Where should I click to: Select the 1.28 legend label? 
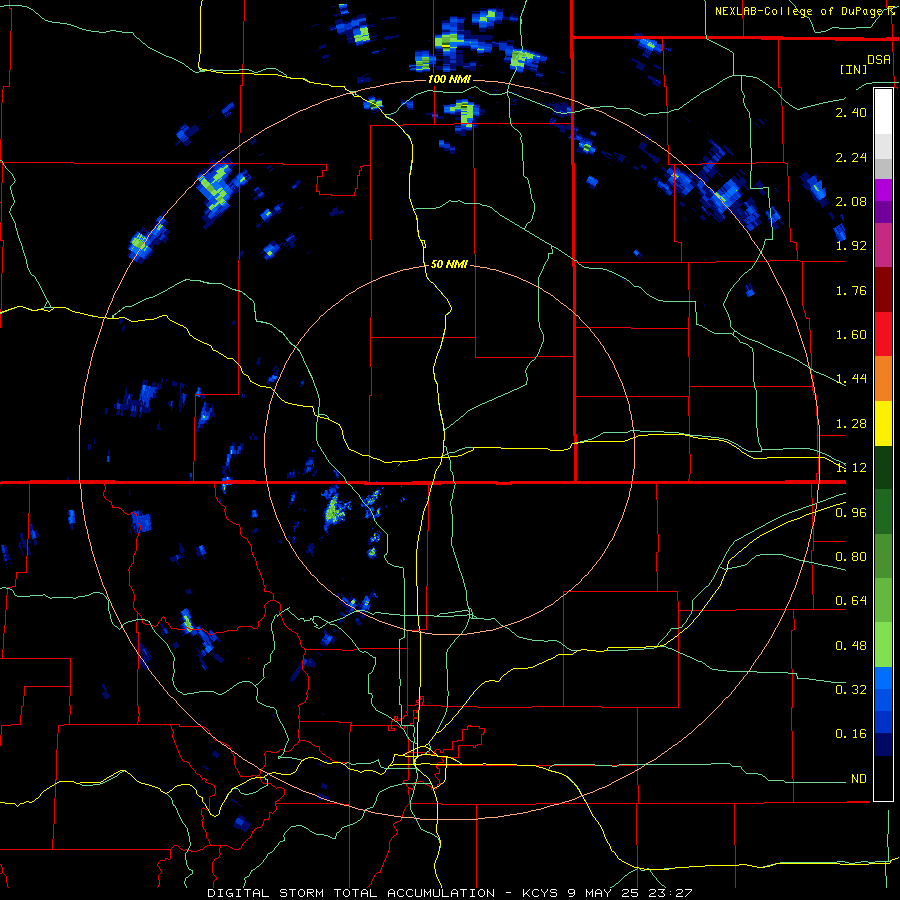pyautogui.click(x=851, y=424)
